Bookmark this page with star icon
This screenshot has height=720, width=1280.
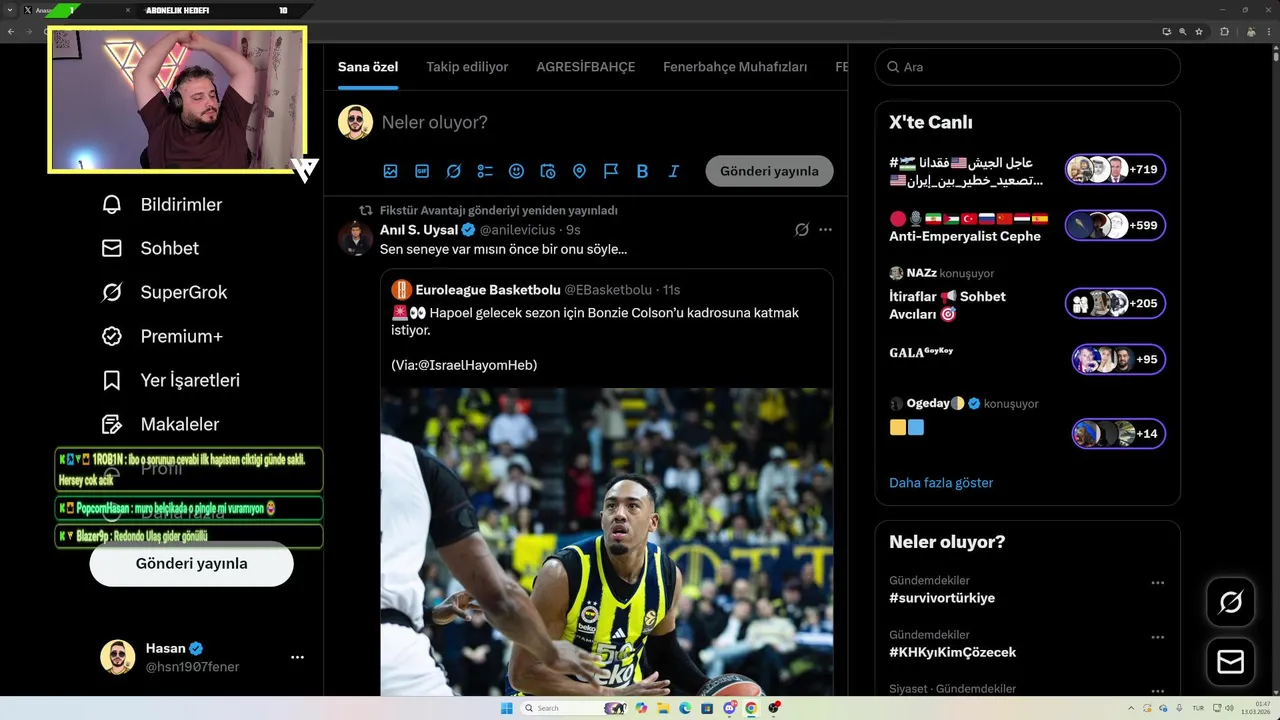(1199, 31)
